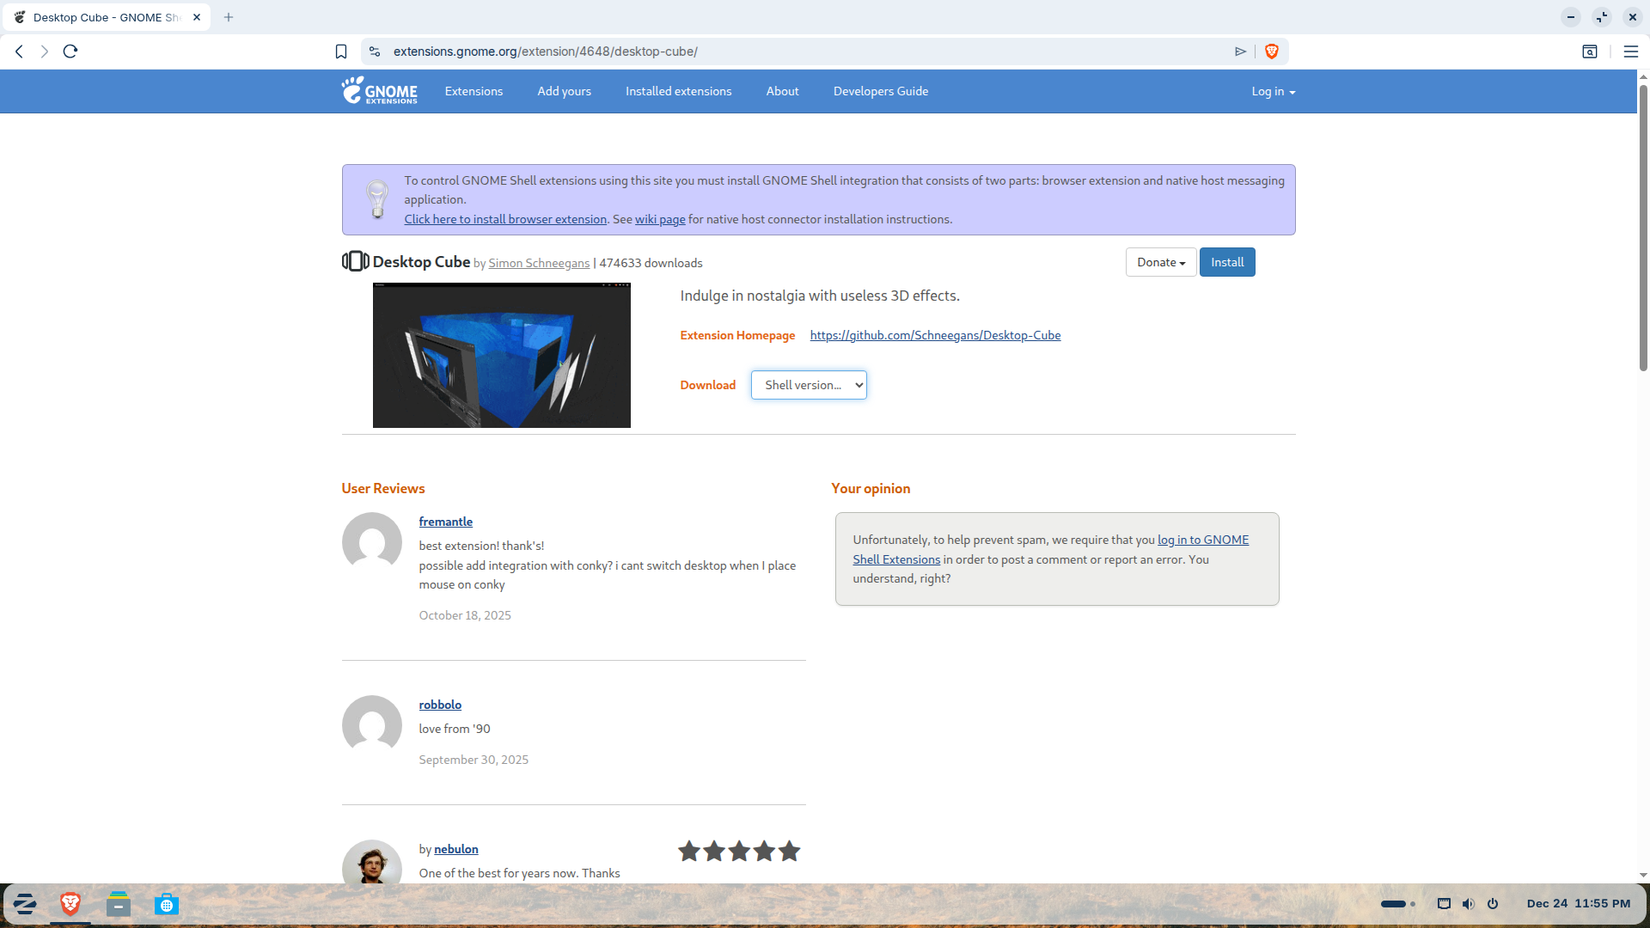Click nebulon's five-star rating

[739, 851]
